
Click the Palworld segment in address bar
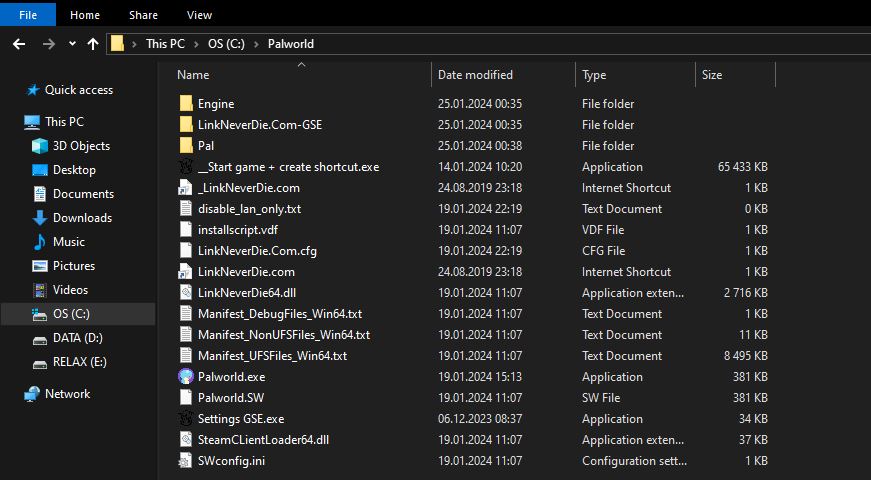point(291,44)
